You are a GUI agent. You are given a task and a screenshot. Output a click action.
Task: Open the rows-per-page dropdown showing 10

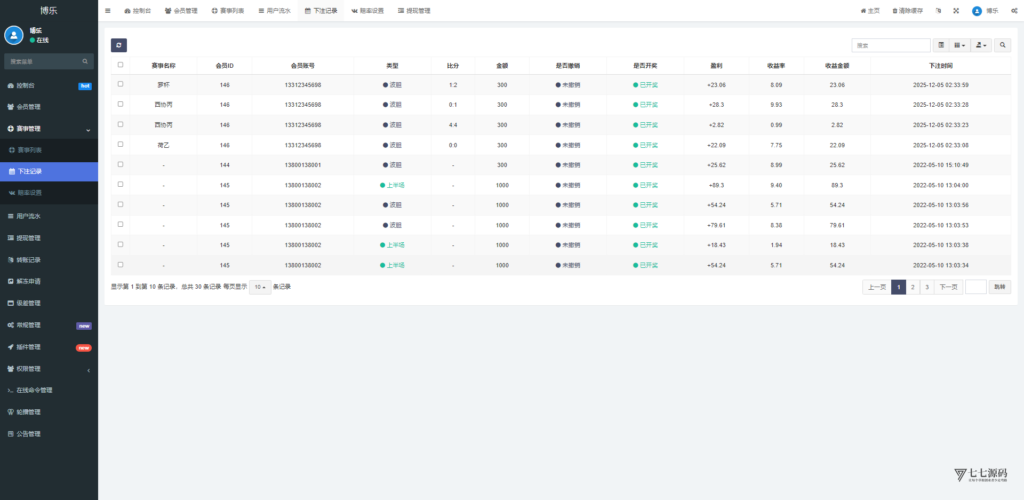pos(259,287)
